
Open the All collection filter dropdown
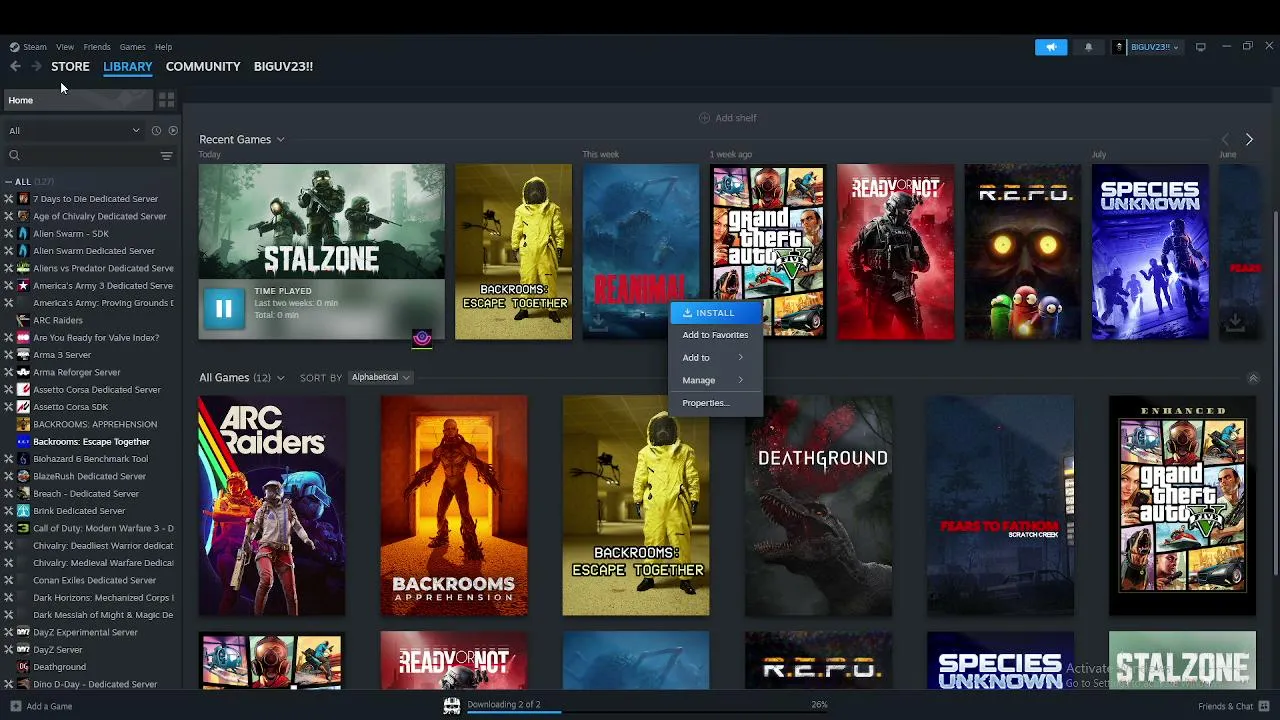74,131
